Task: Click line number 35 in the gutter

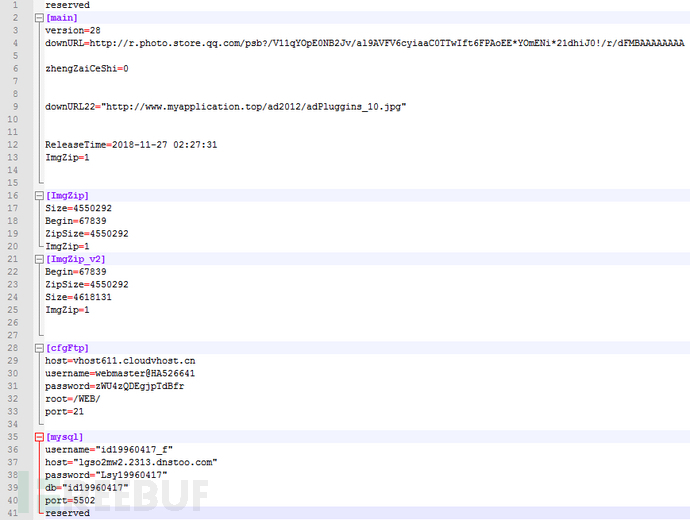Action: click(x=13, y=437)
